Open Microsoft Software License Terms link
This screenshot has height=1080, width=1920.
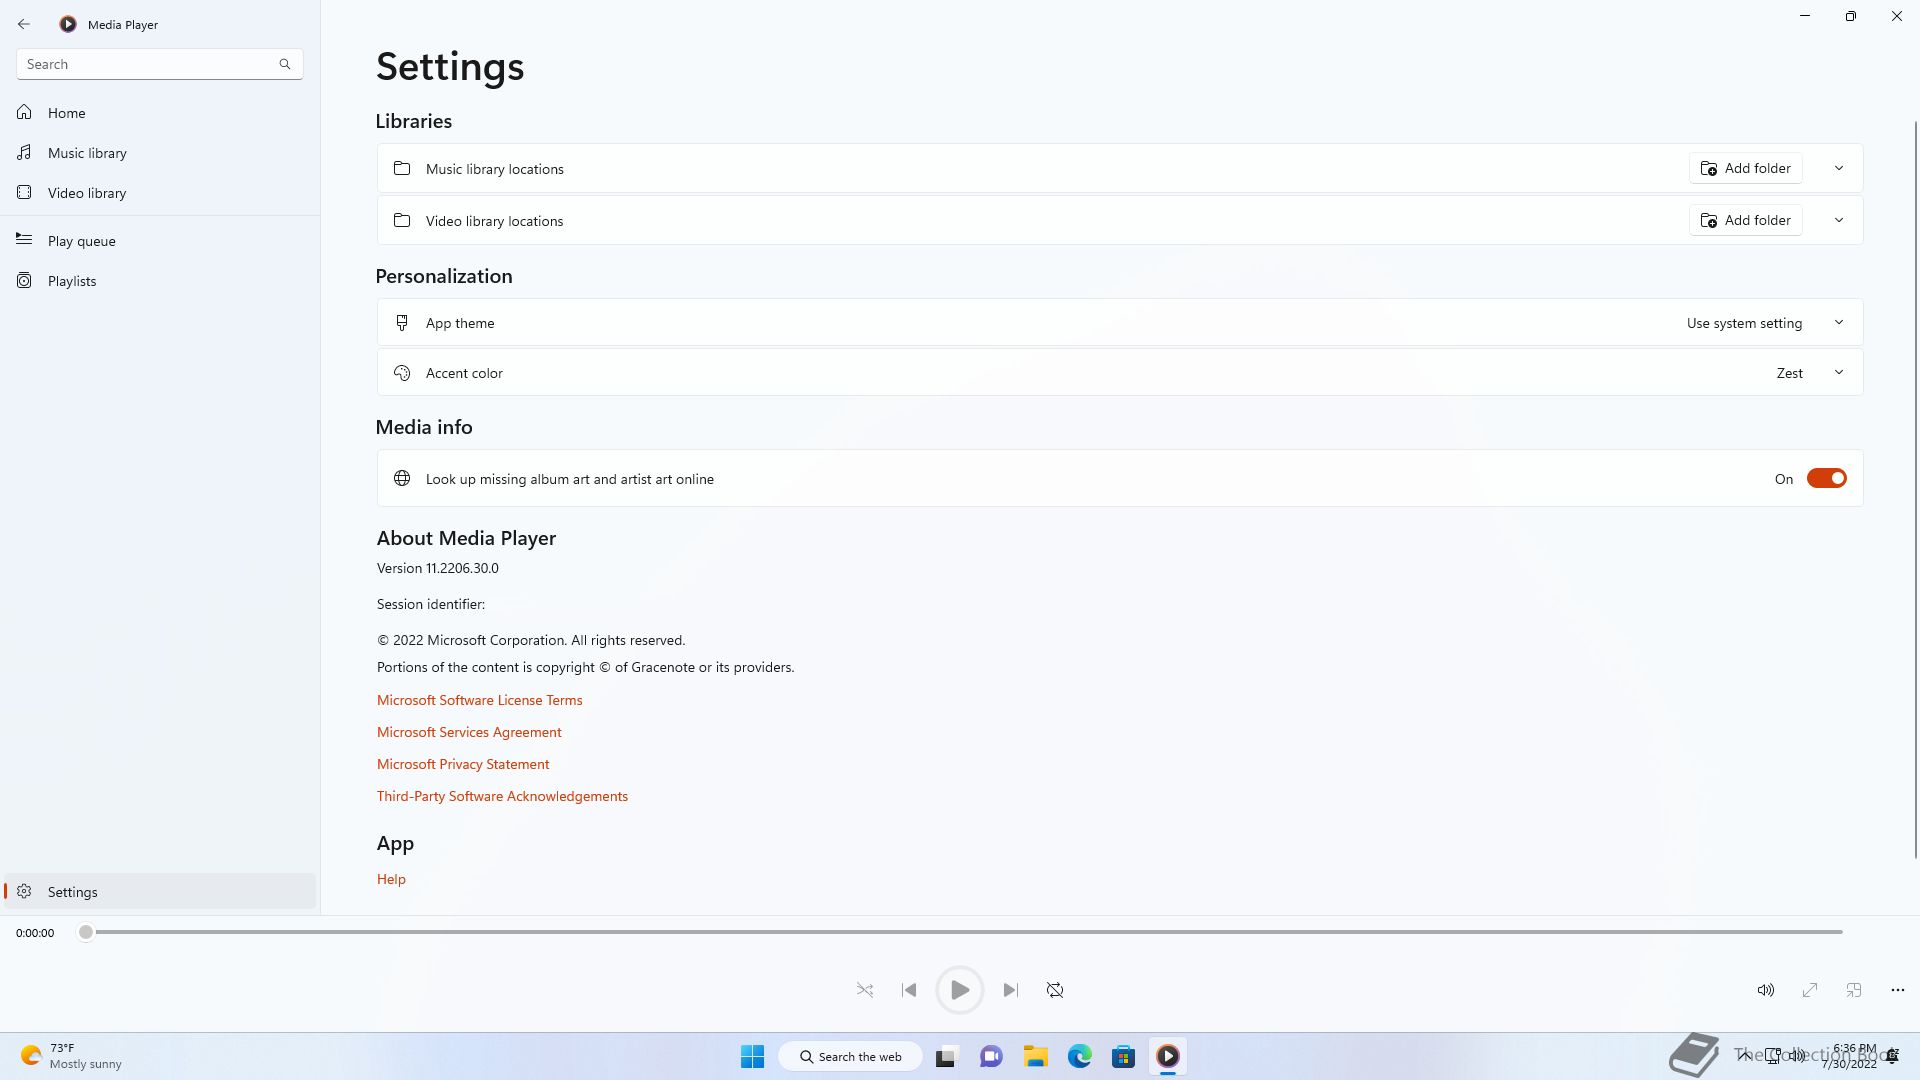[479, 700]
